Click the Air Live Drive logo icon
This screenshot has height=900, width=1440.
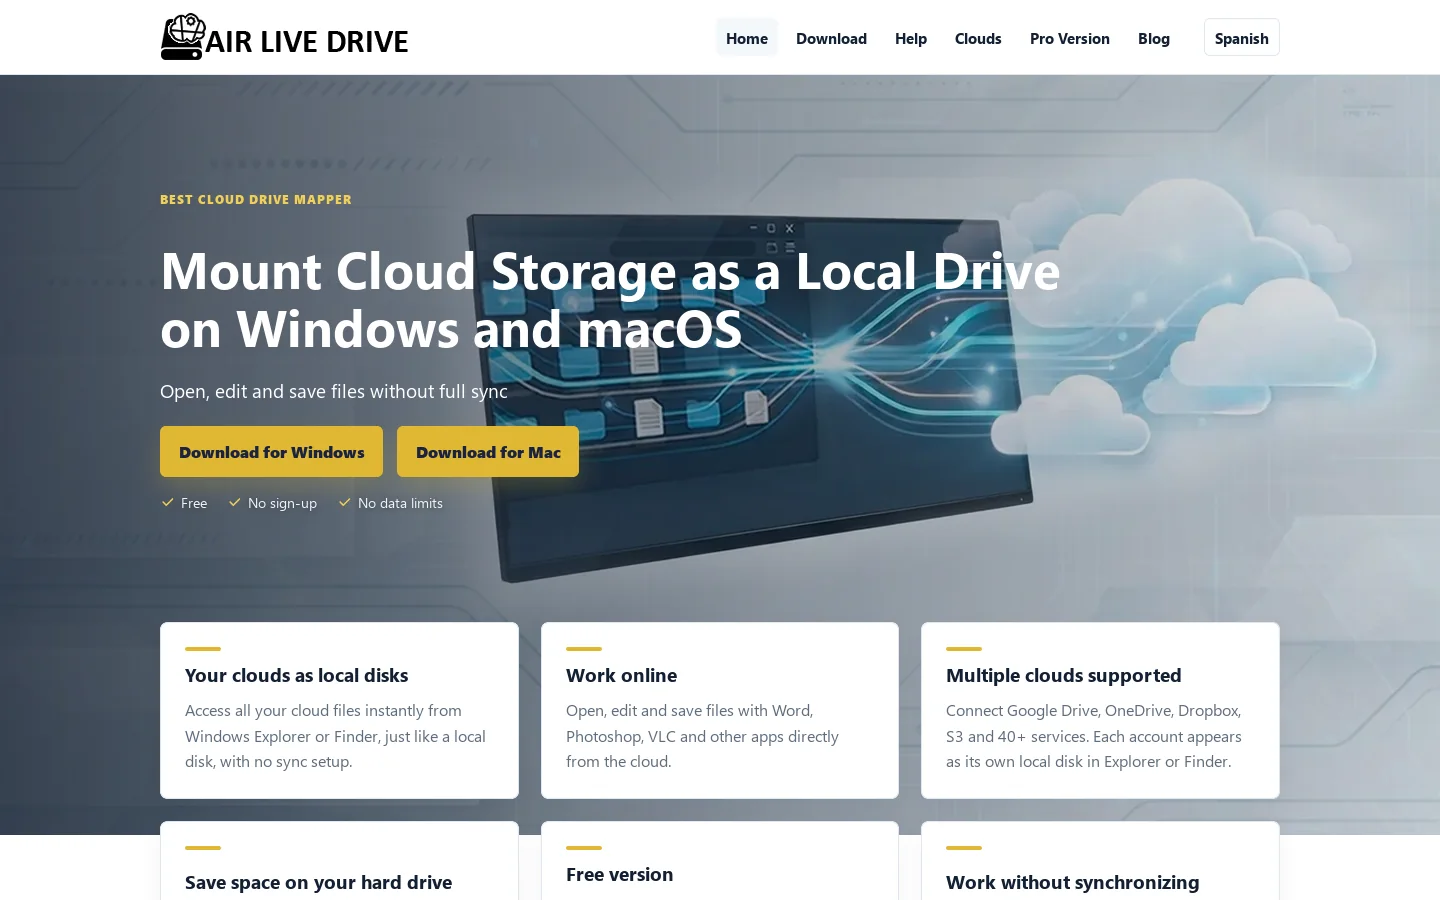pos(183,37)
